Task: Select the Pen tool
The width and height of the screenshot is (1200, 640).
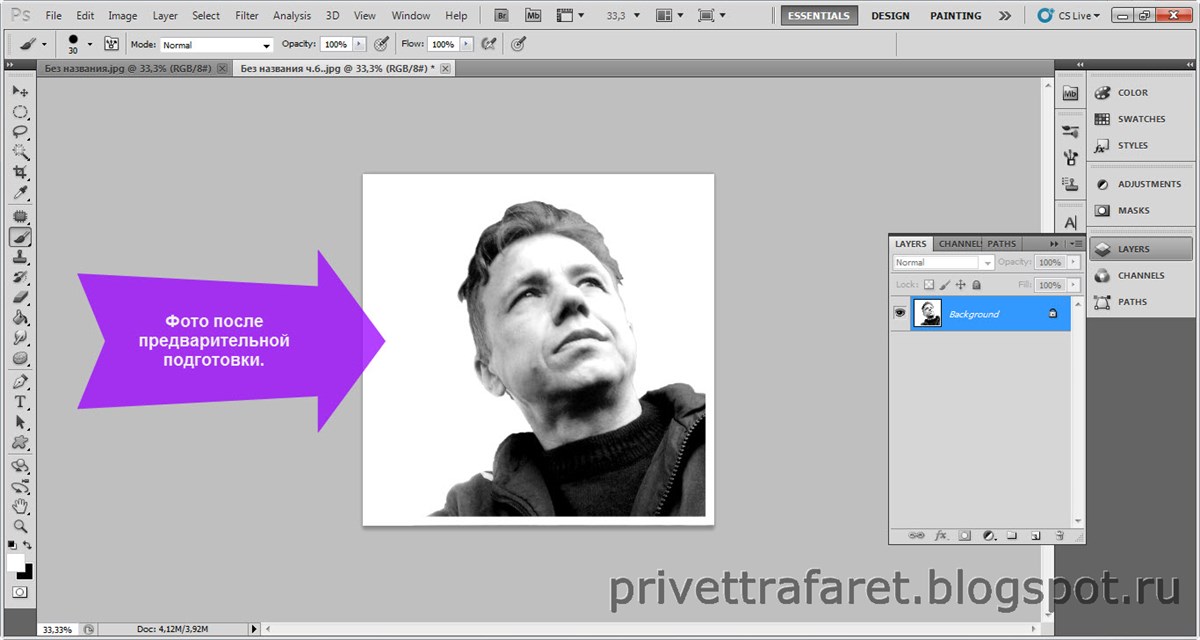Action: click(x=20, y=382)
